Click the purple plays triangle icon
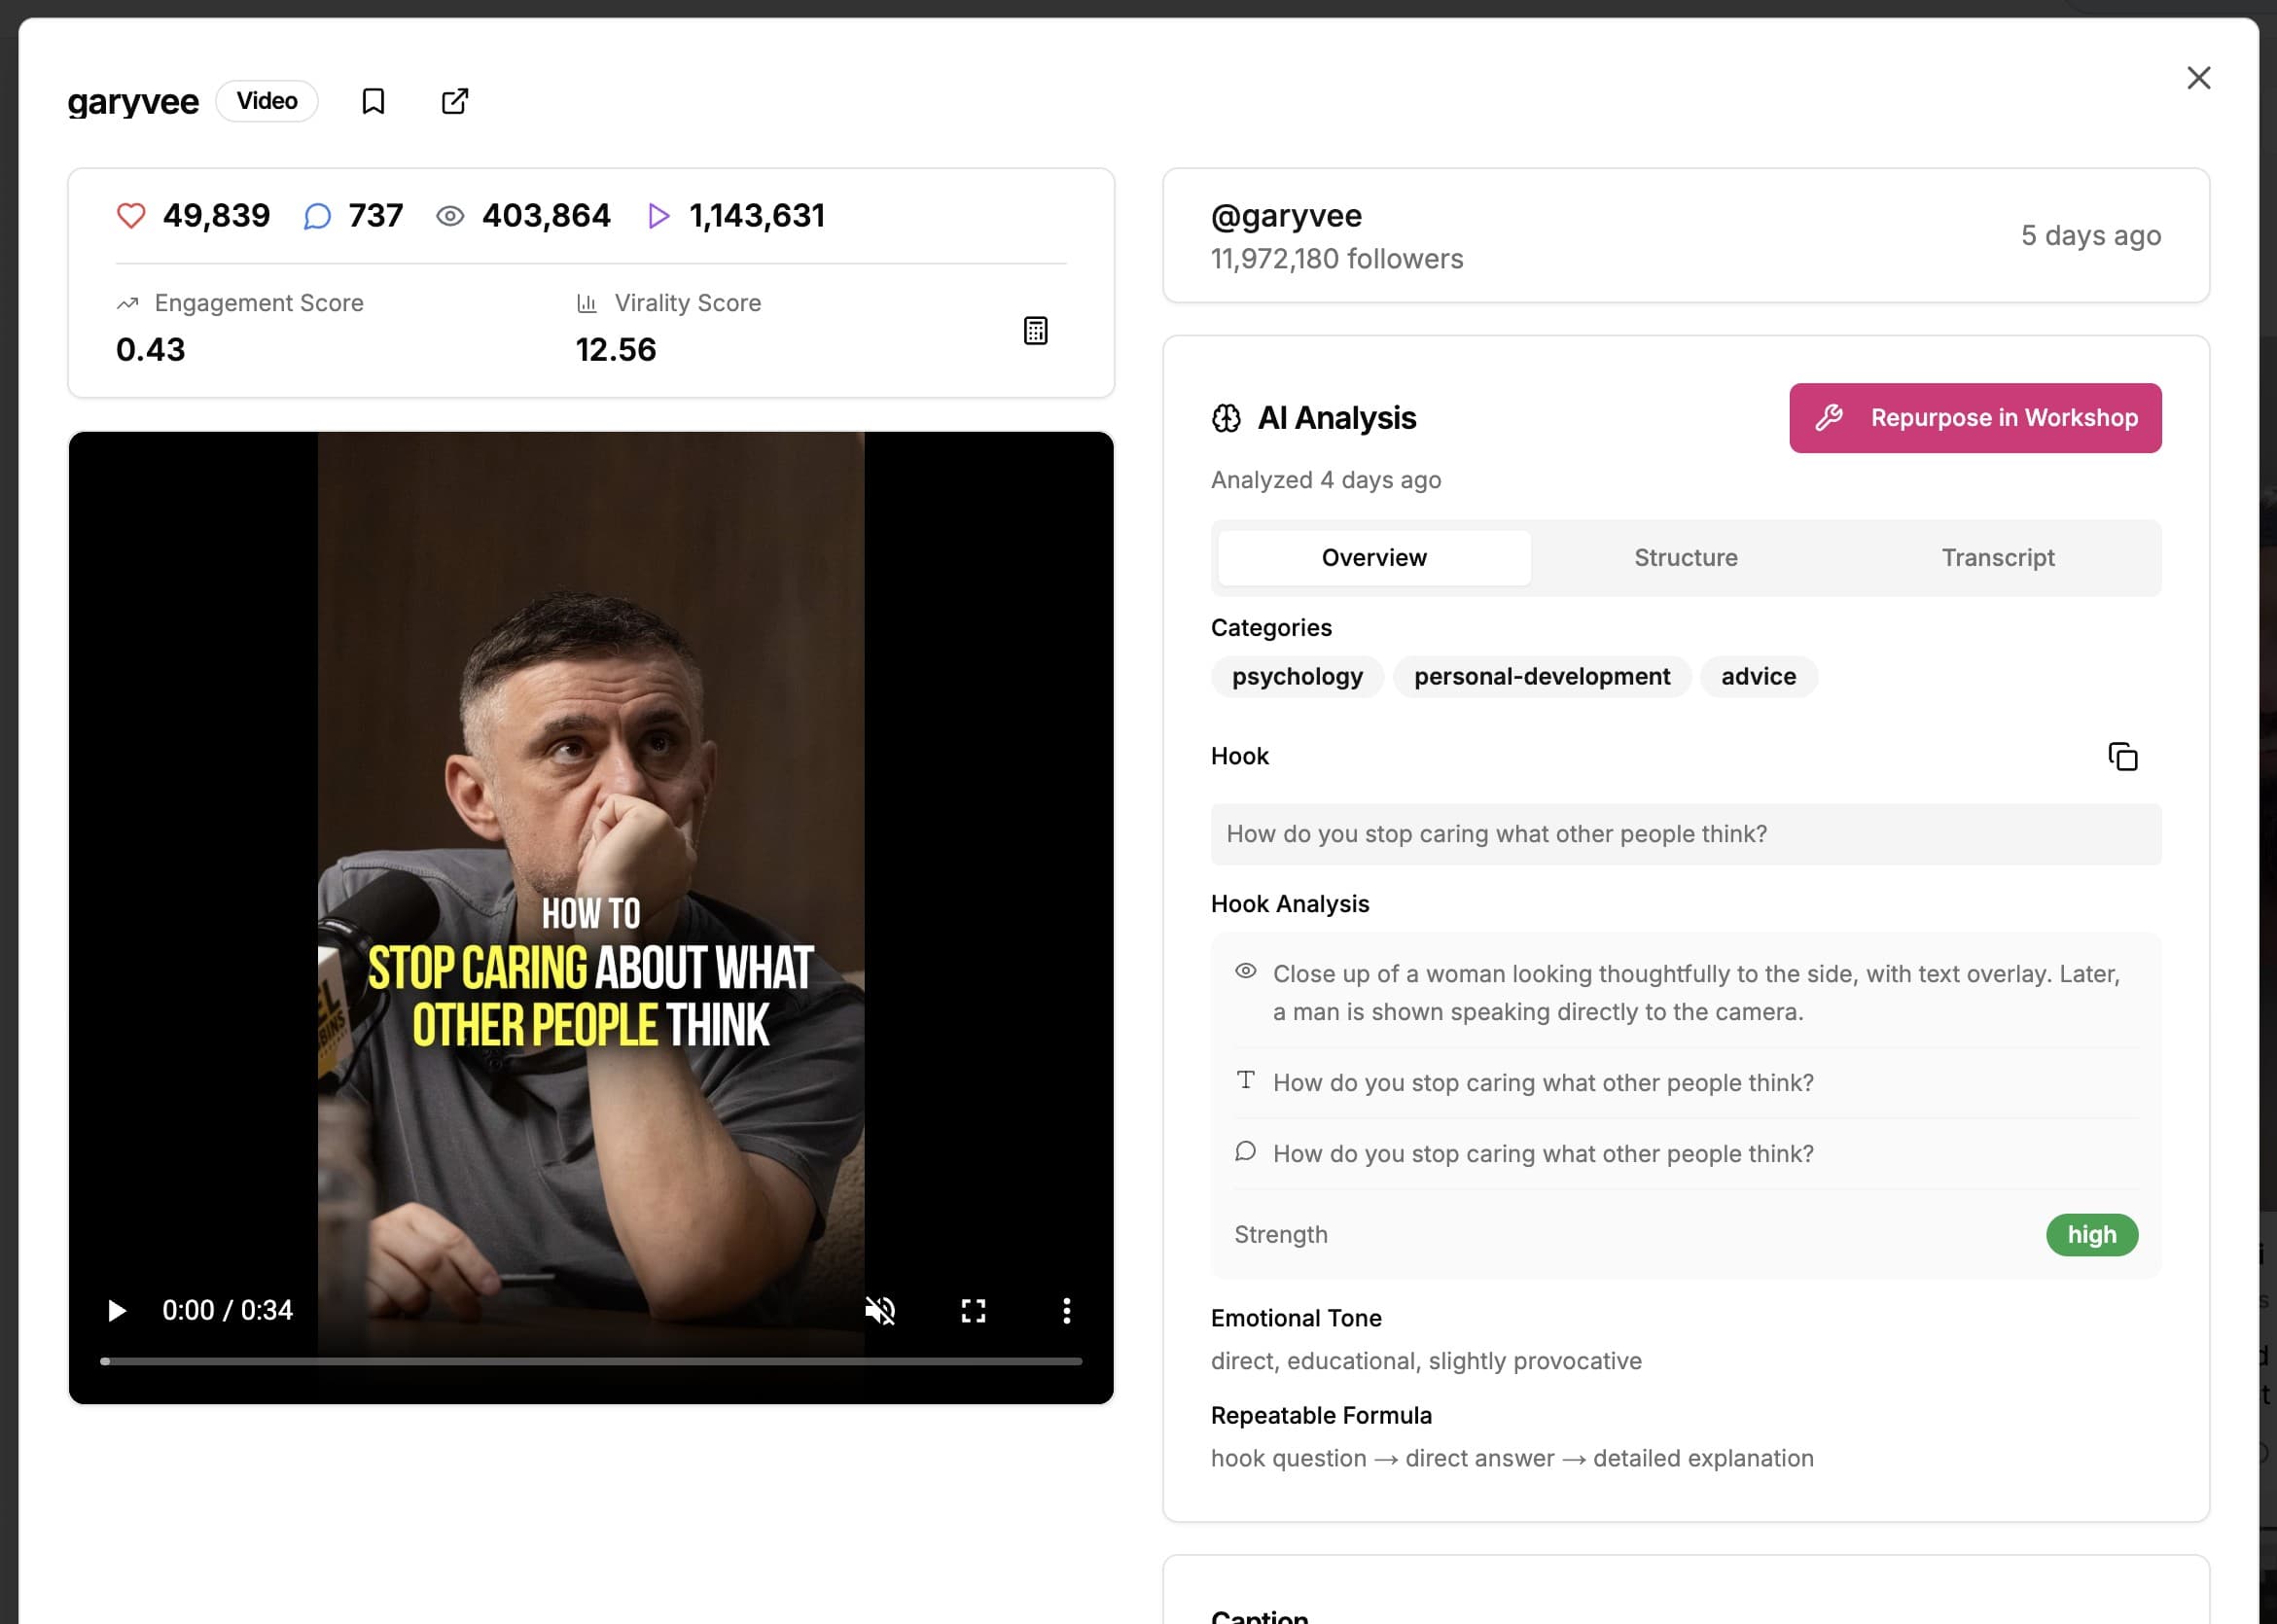The image size is (2277, 1624). tap(658, 216)
